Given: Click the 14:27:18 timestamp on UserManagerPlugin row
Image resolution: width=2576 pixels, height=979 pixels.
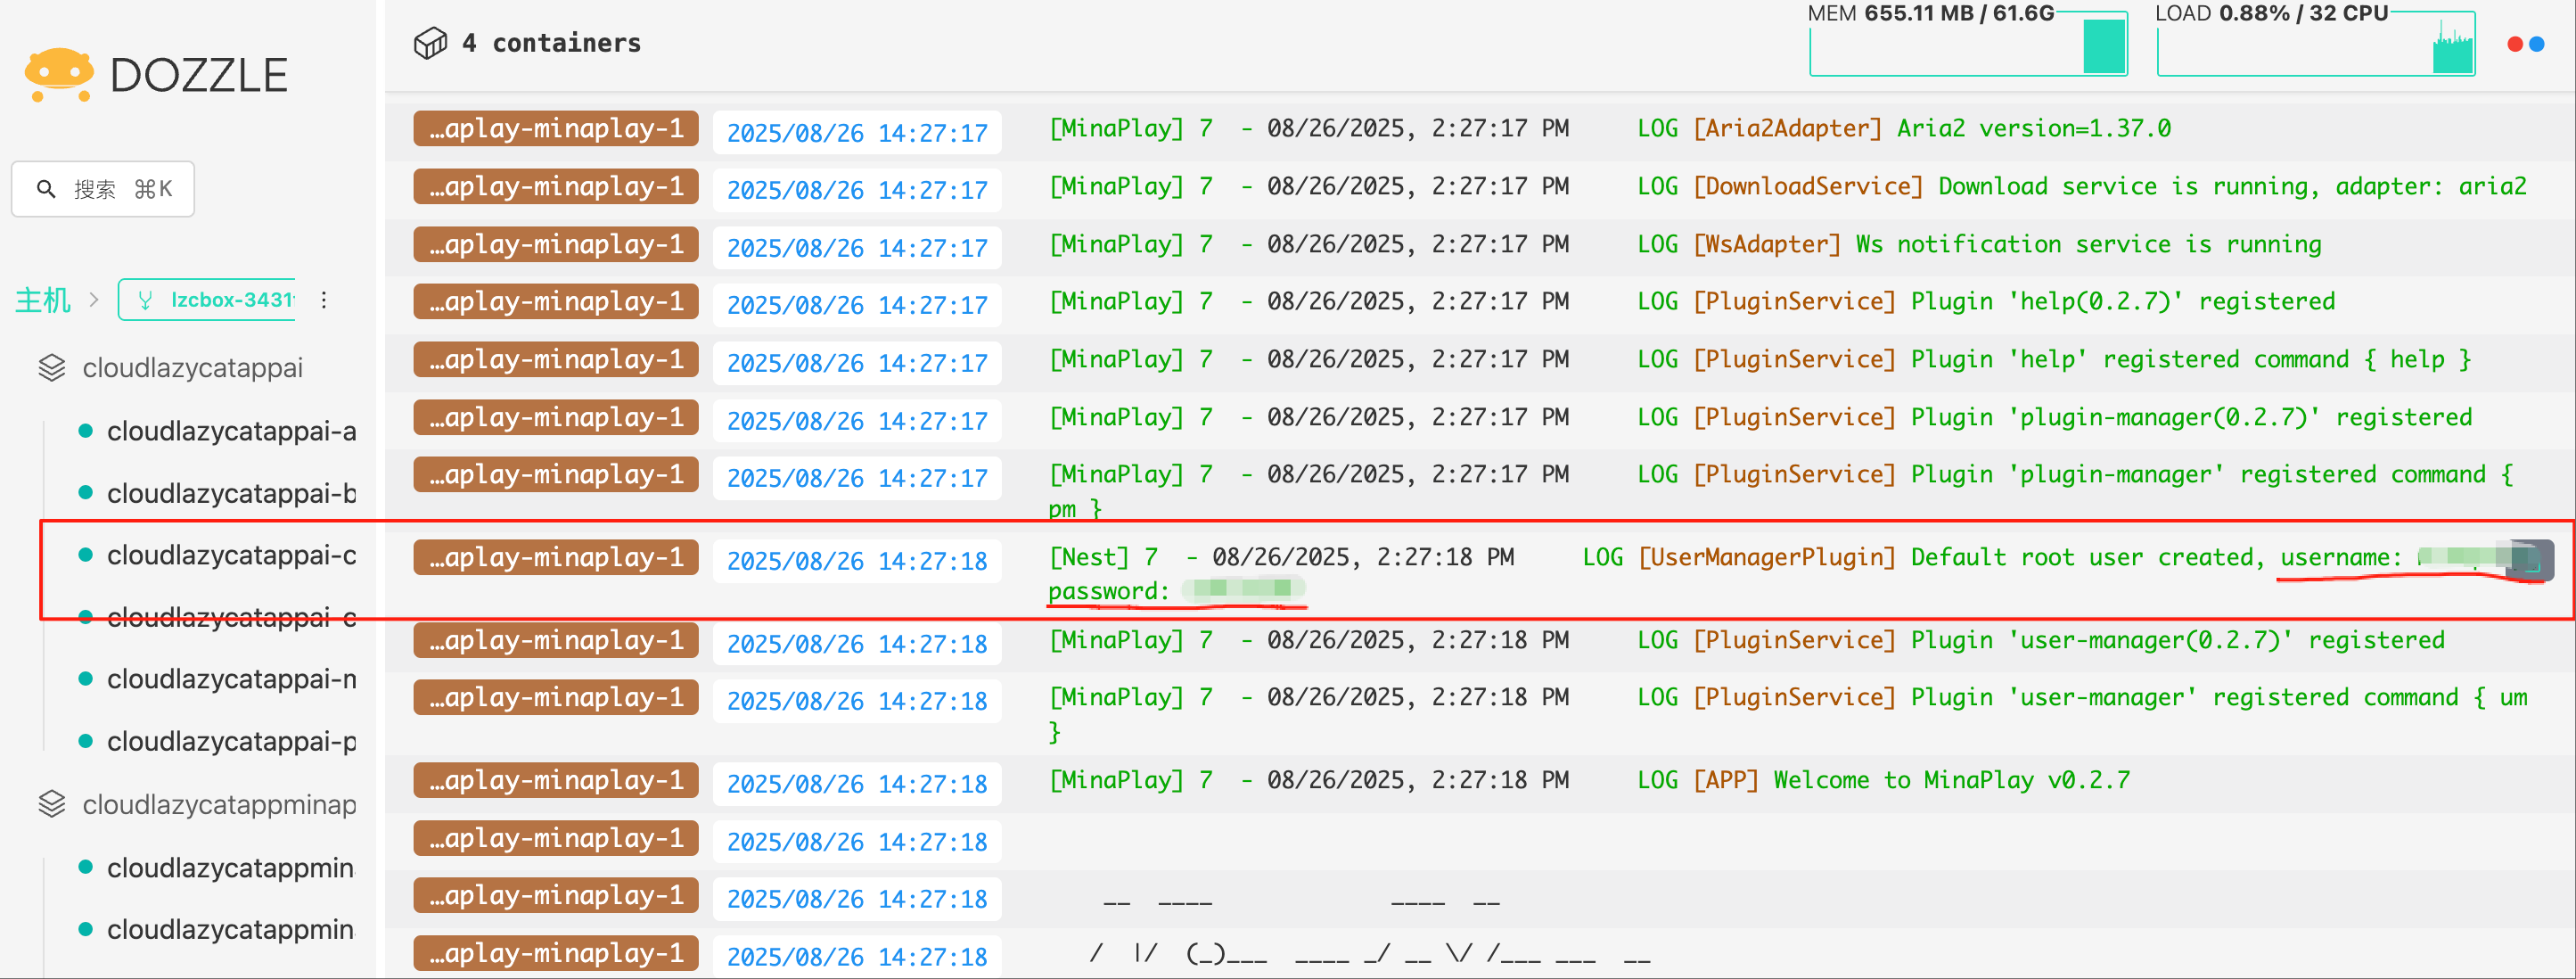Looking at the screenshot, I should click(857, 561).
